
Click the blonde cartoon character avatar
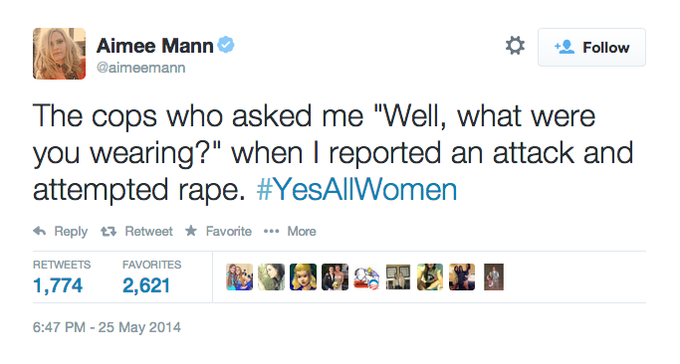303,277
